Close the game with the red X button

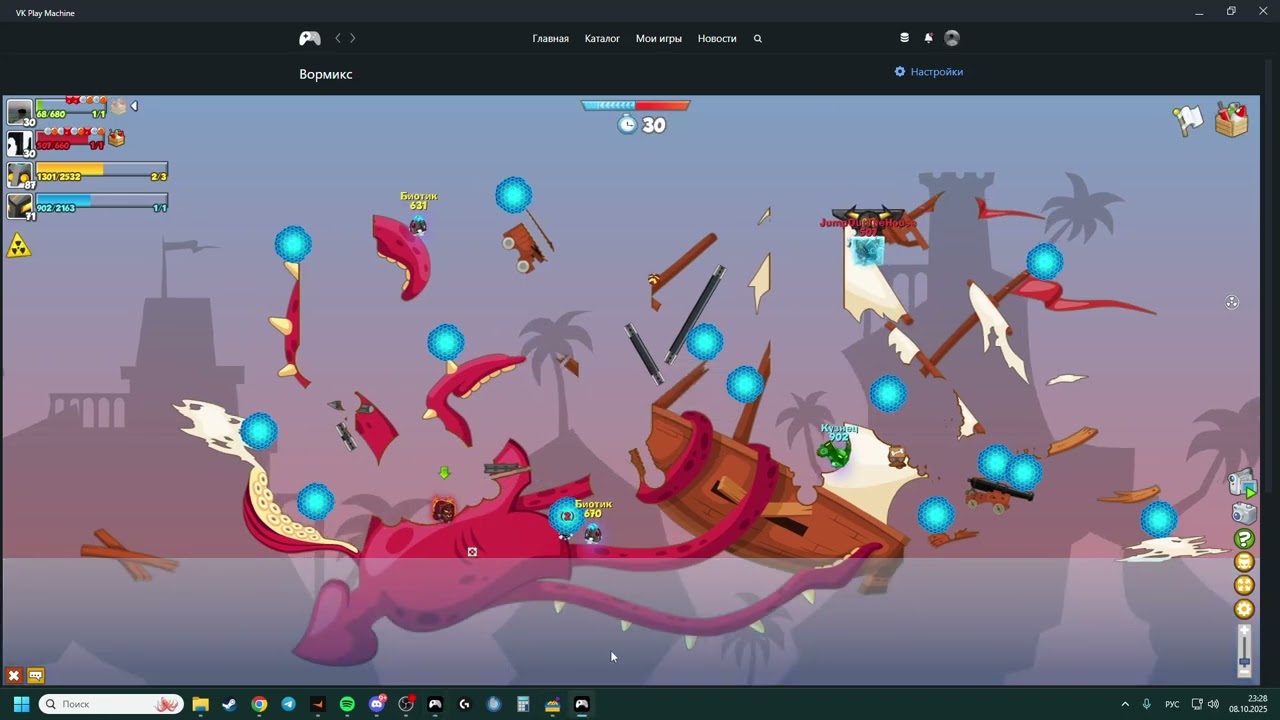click(14, 676)
